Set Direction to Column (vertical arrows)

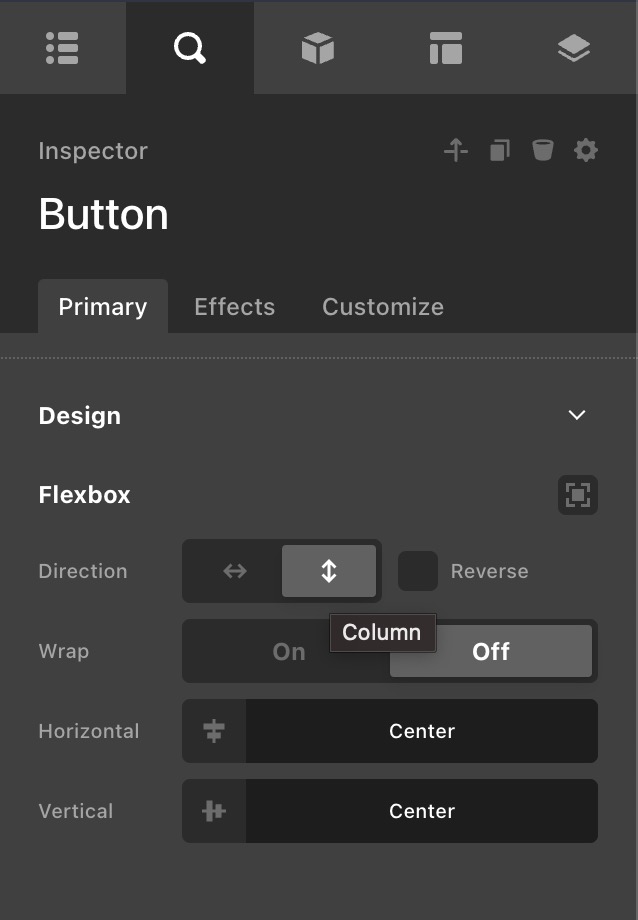pos(329,571)
